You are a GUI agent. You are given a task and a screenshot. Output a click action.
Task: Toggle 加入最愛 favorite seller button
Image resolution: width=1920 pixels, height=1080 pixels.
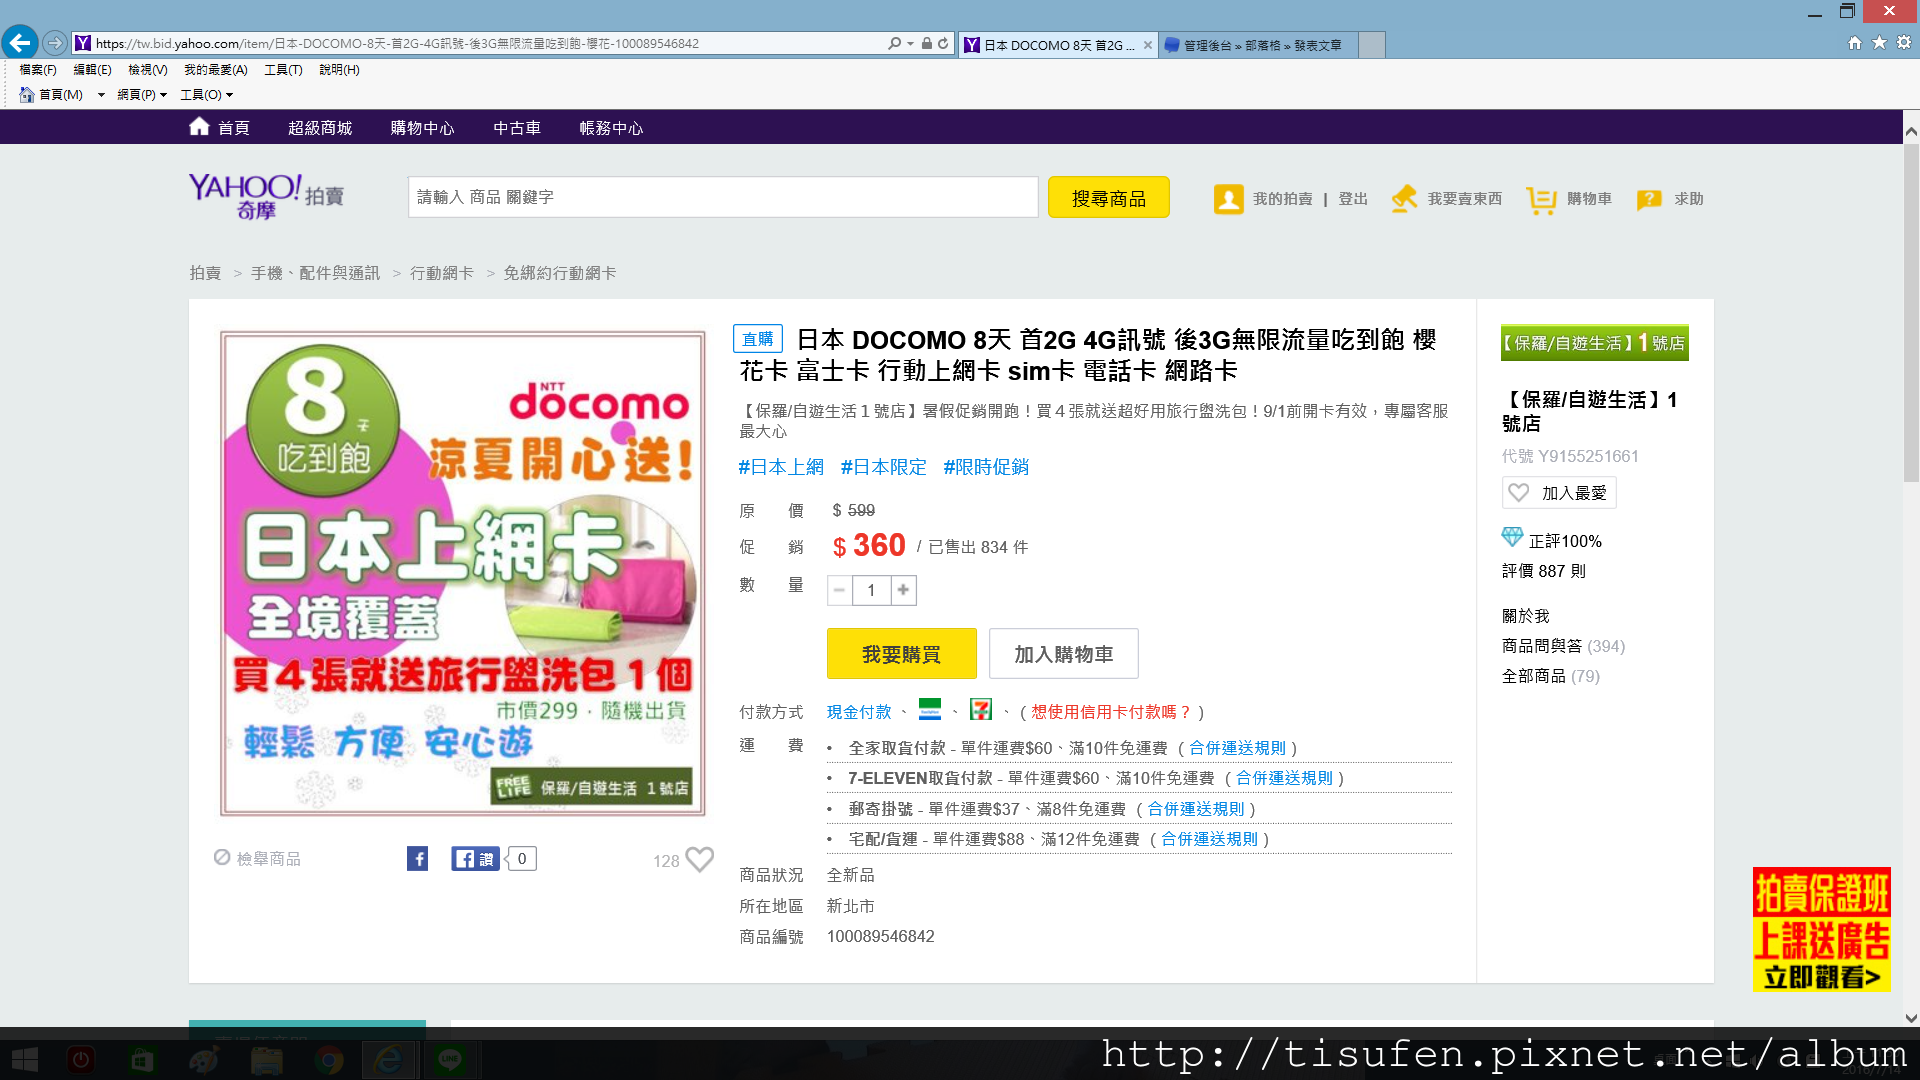pos(1559,493)
